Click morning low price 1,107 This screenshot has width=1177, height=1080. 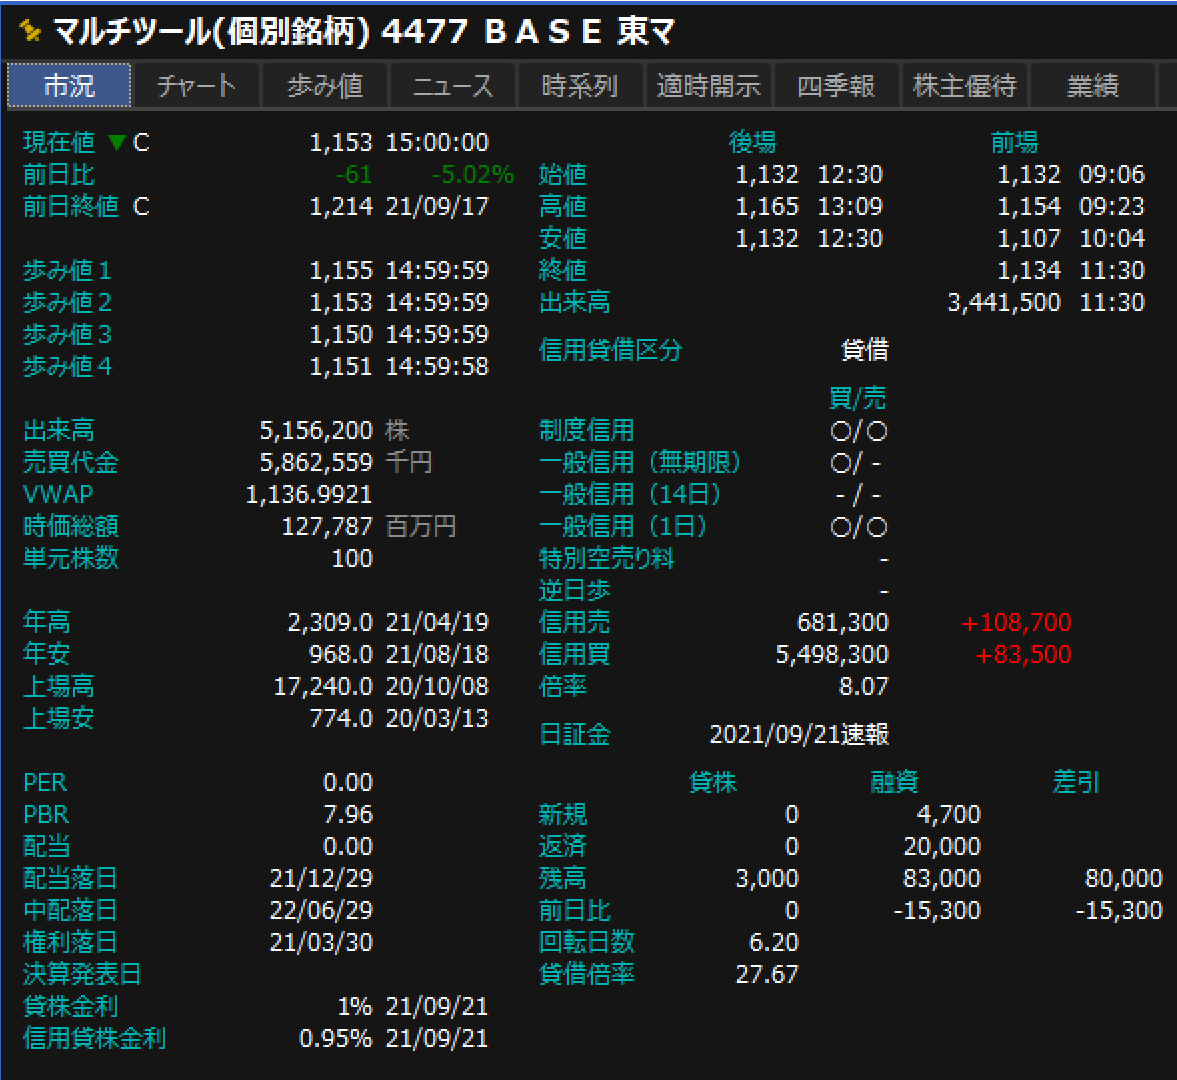click(x=1028, y=238)
